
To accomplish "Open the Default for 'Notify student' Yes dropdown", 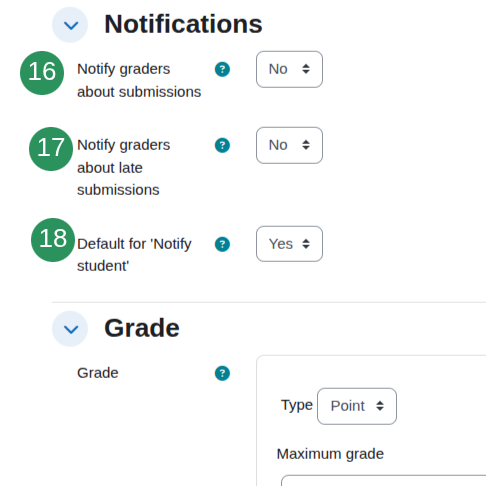I will pyautogui.click(x=289, y=244).
